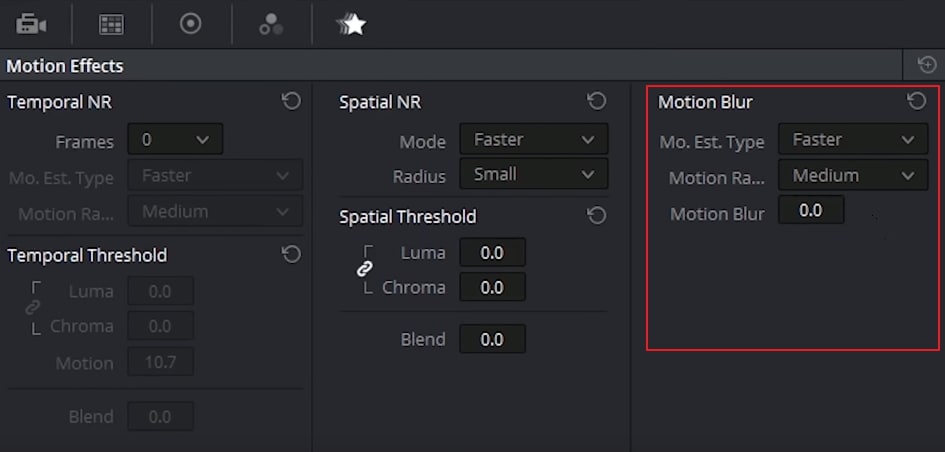
Task: Toggle Spatial Threshold Luma Chroma link
Action: (x=365, y=270)
